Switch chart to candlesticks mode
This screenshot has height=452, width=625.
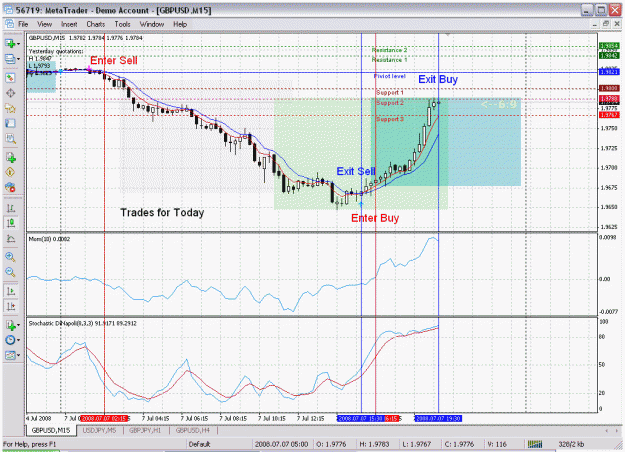click(x=10, y=223)
